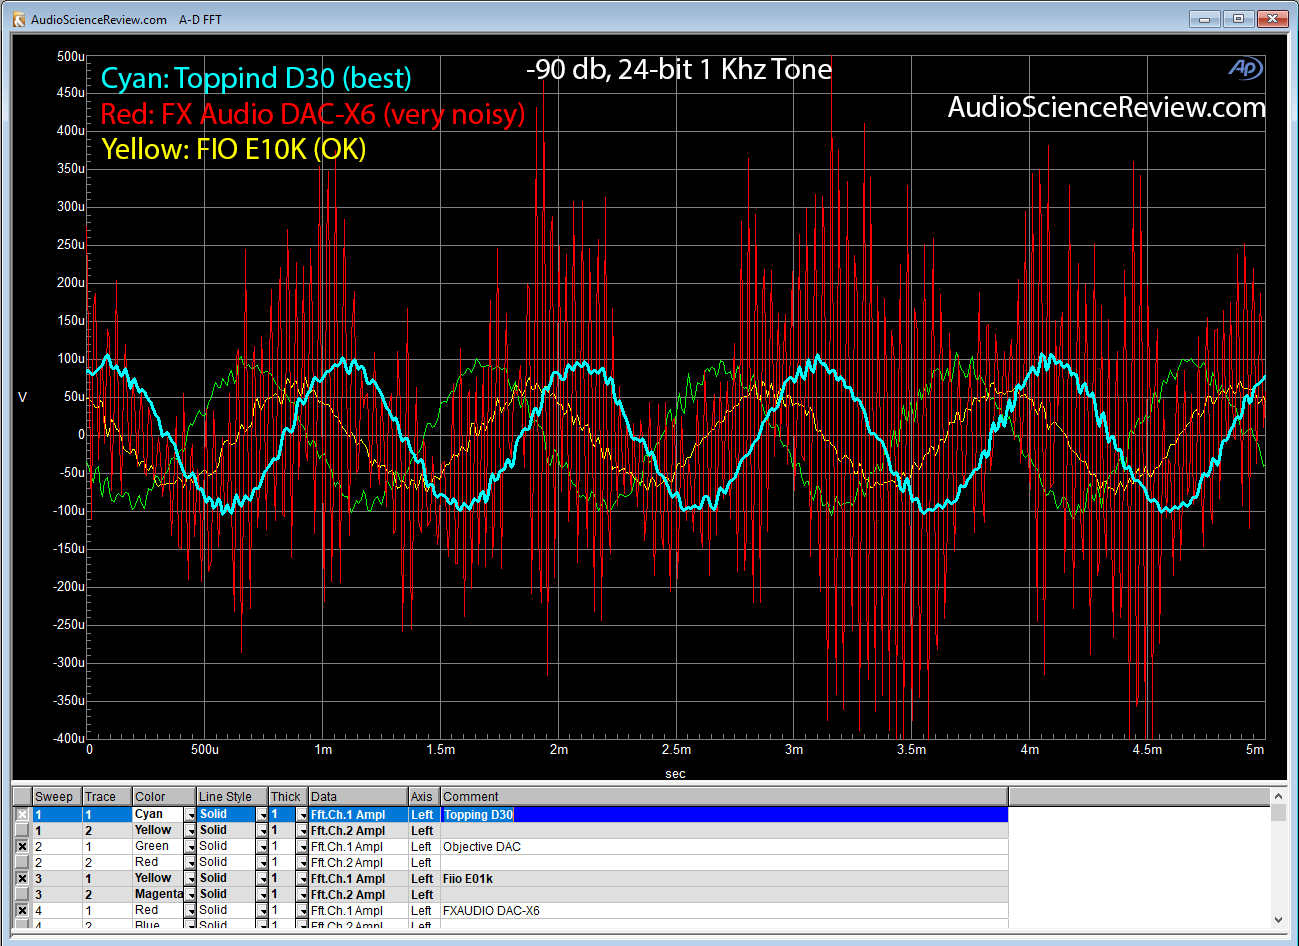Open thickness dropdown for FXAUDIO DAC-X6 row
The height and width of the screenshot is (946, 1299).
coord(302,911)
